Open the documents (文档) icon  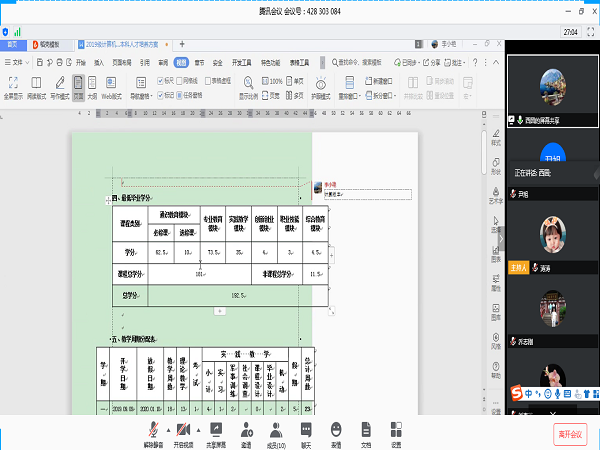point(366,428)
